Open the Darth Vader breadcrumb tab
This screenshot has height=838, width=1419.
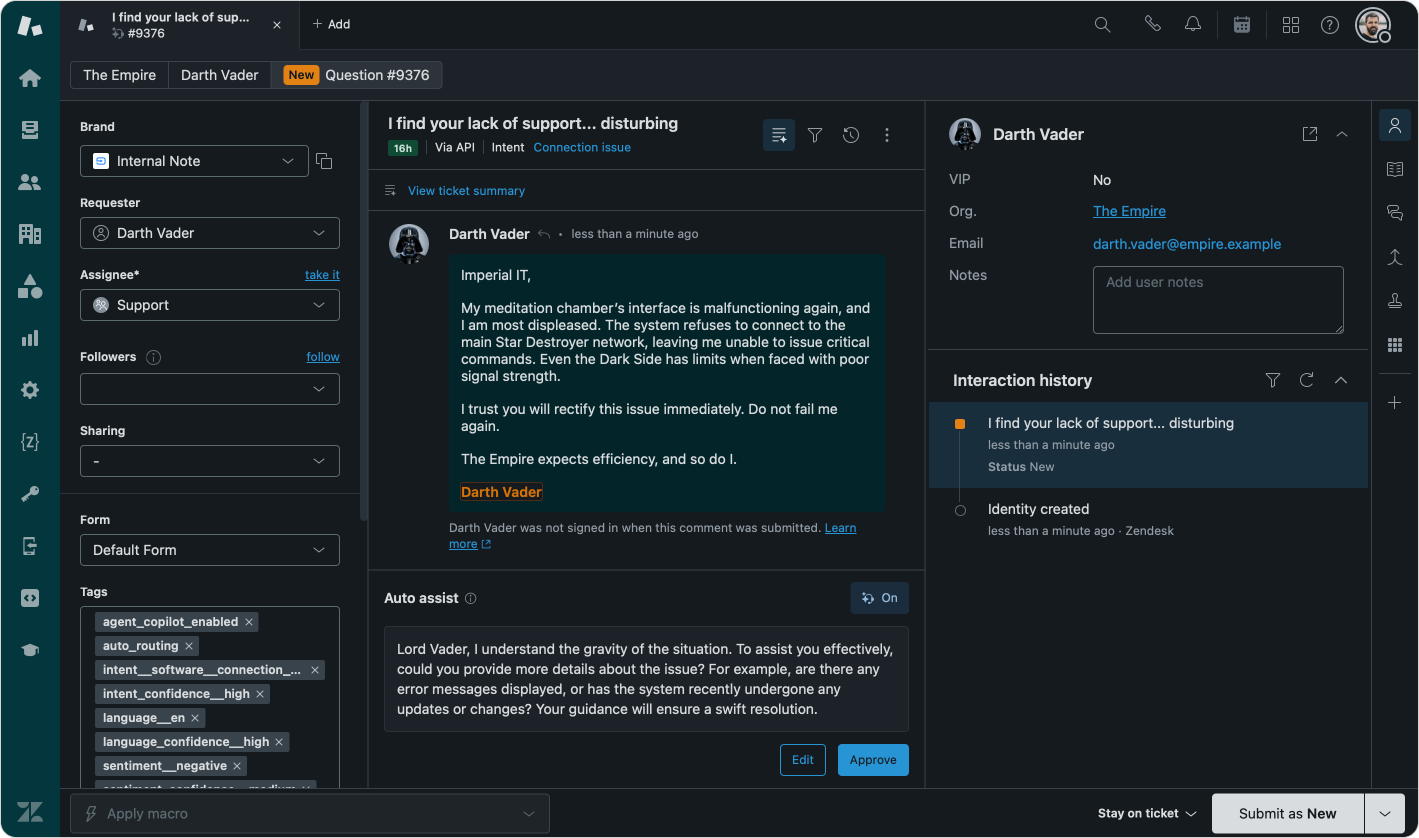click(220, 75)
